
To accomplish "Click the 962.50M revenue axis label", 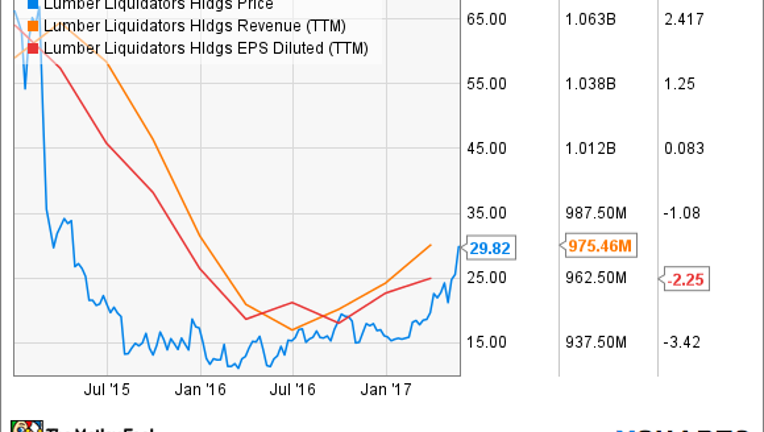I will coord(595,278).
